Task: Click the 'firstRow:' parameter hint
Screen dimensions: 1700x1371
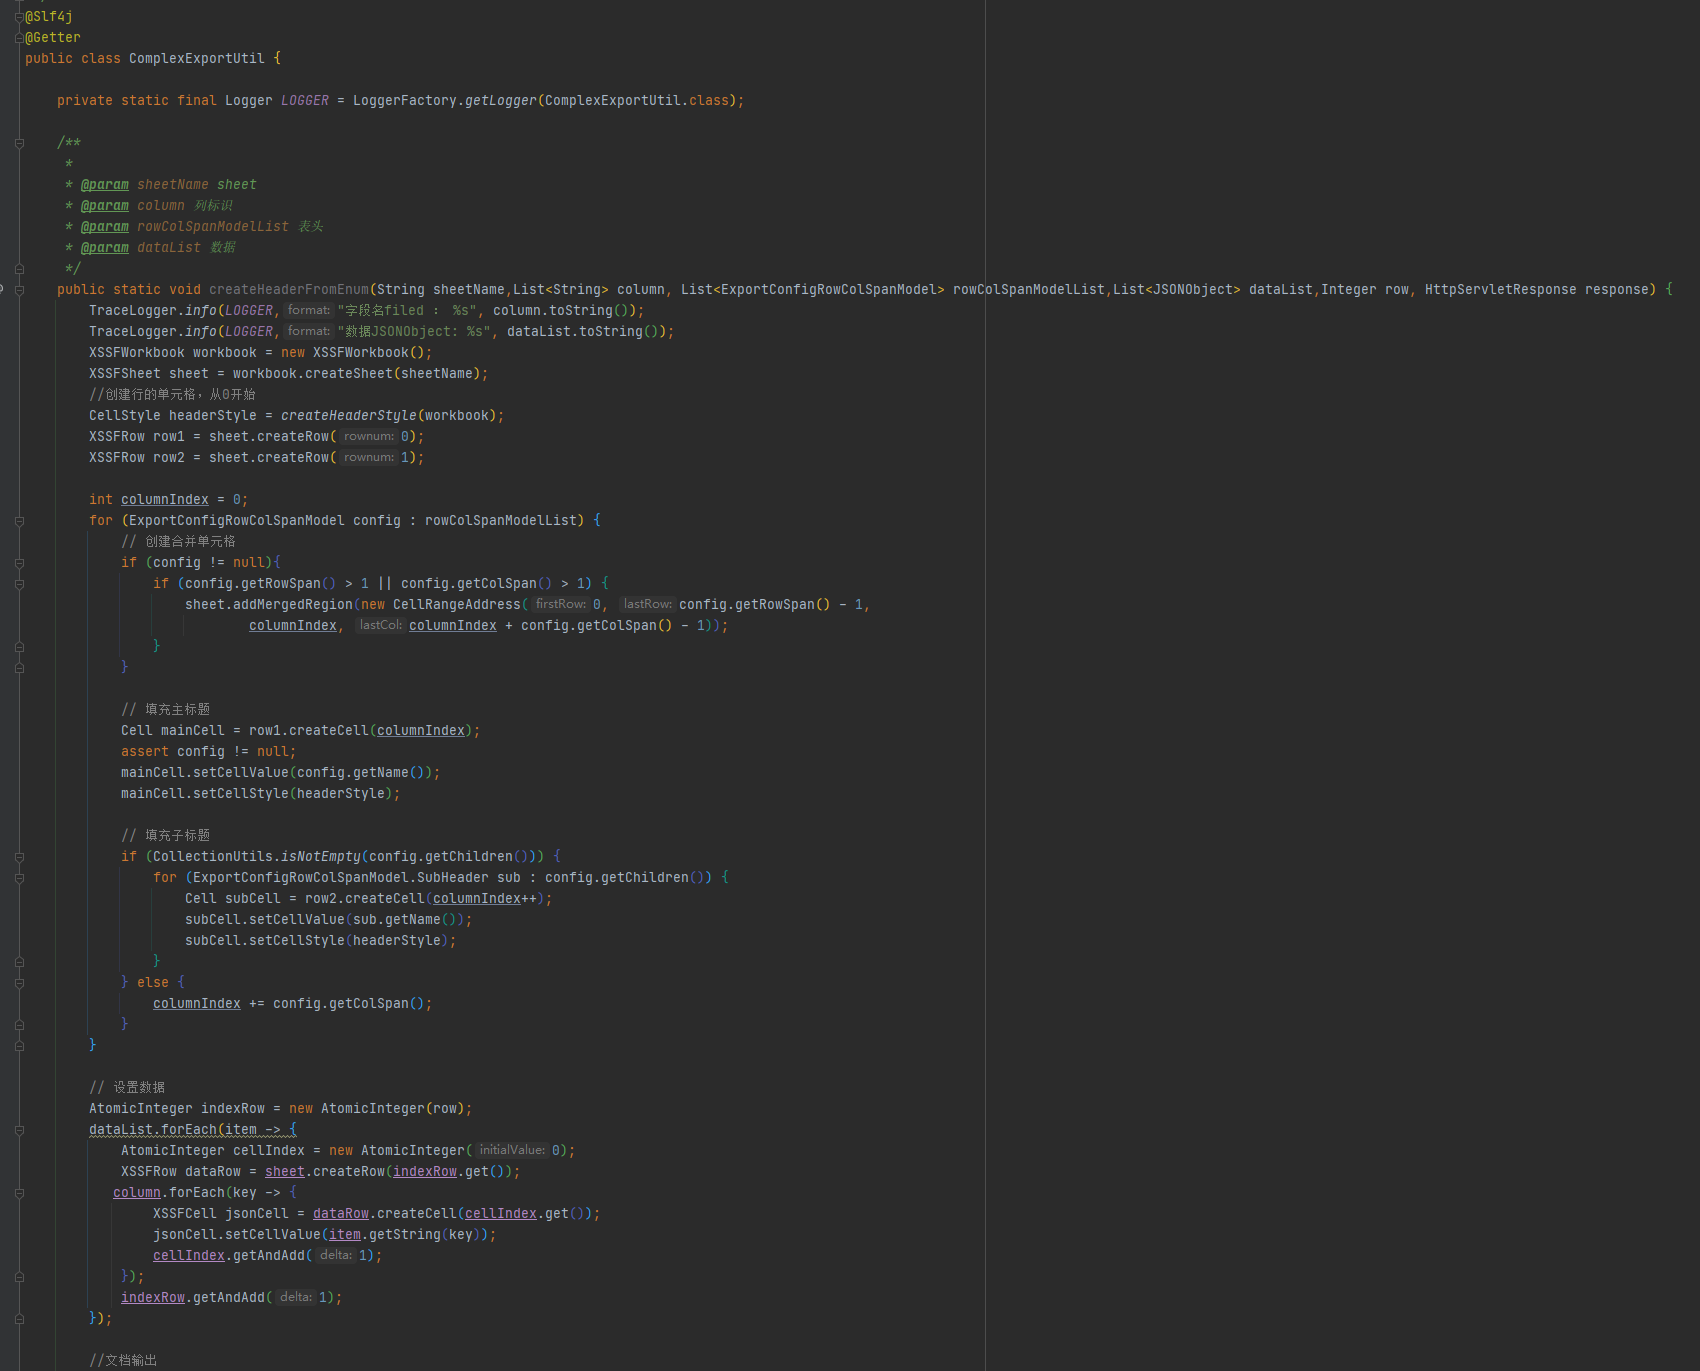Action: pyautogui.click(x=560, y=605)
